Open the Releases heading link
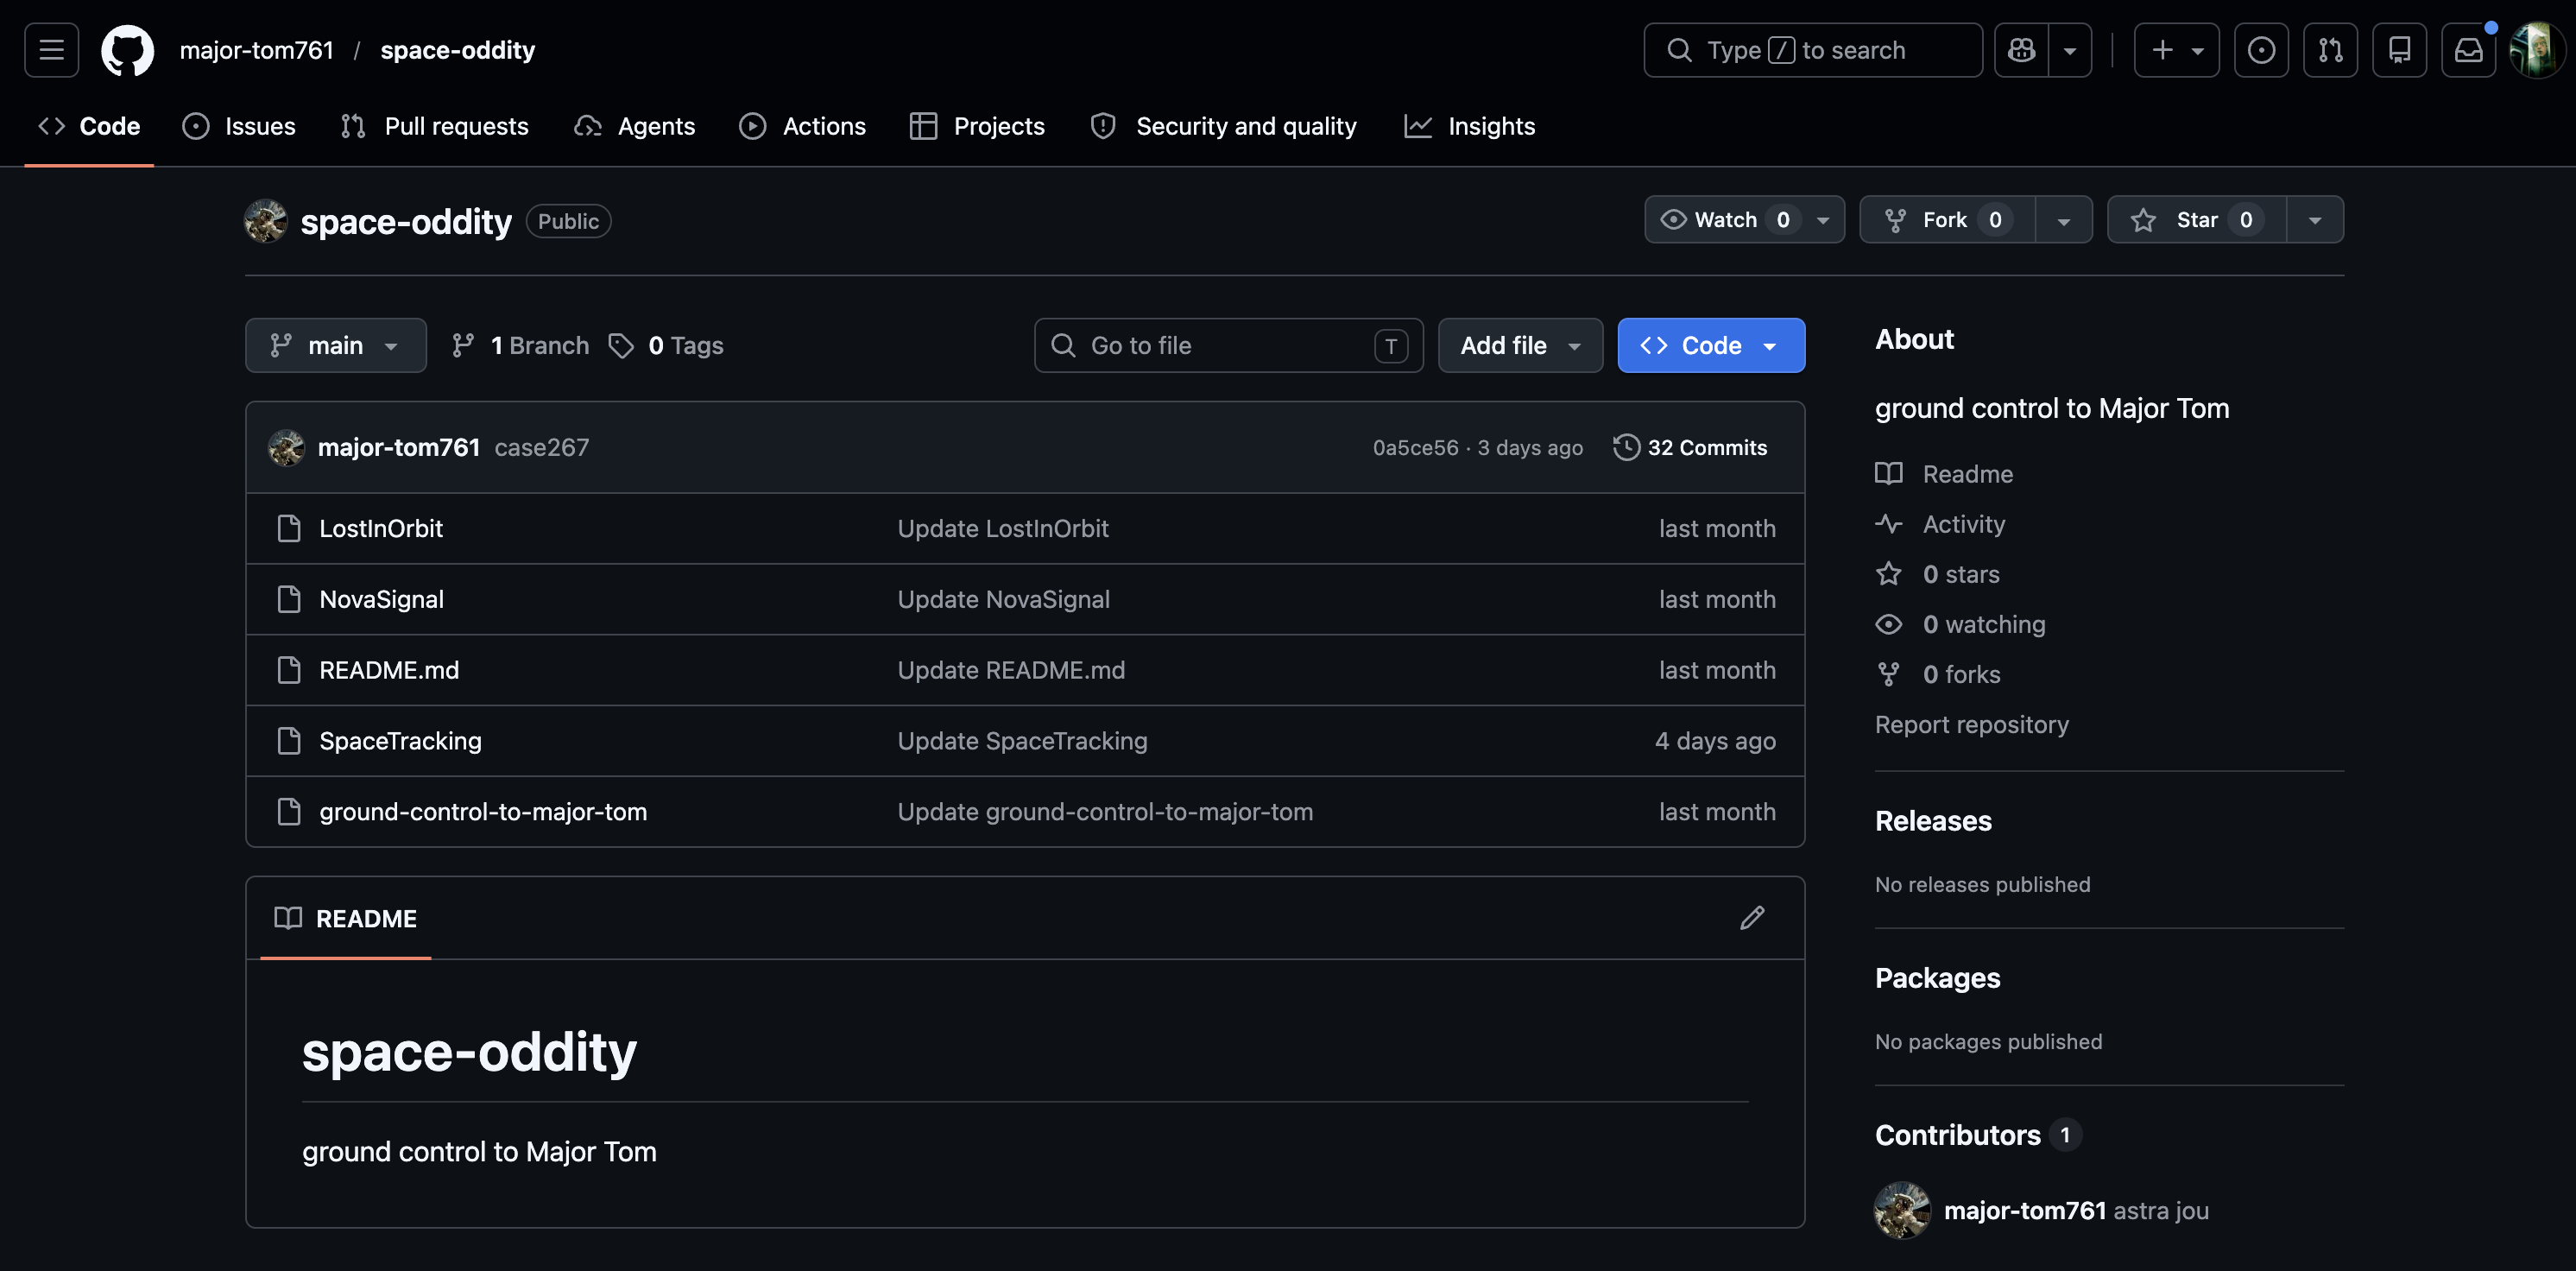This screenshot has height=1271, width=2576. point(1933,821)
